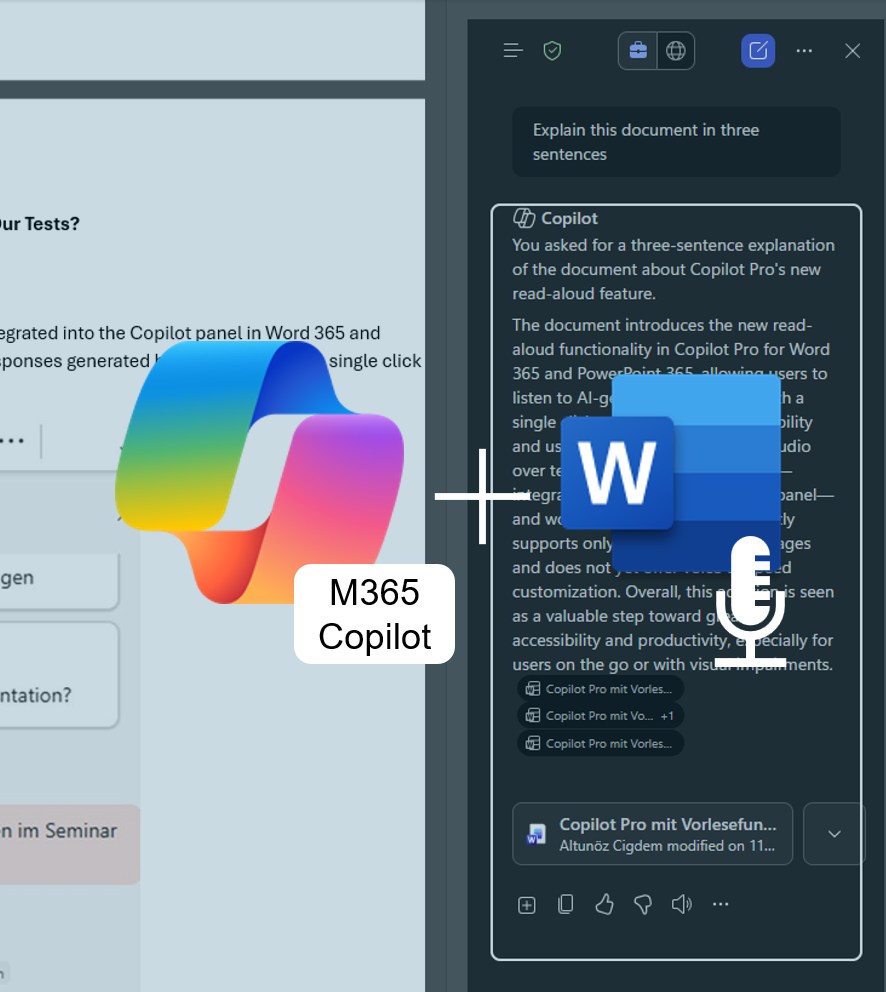
Task: Click the 'Explain this document' prompt bubble
Action: pyautogui.click(x=675, y=142)
